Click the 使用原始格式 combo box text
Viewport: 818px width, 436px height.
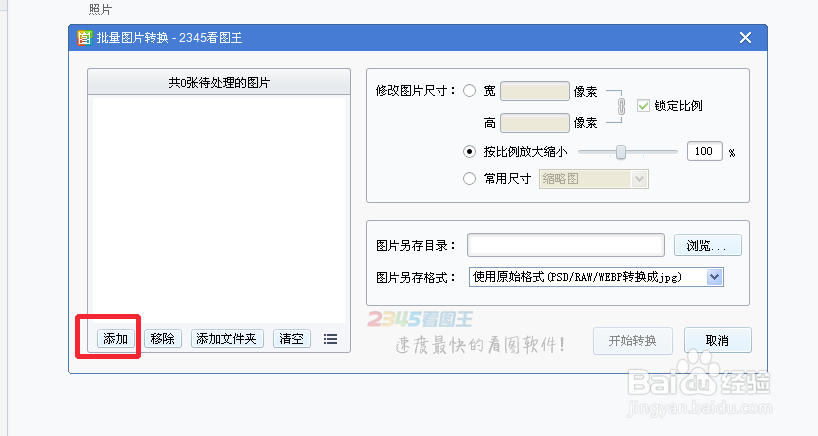[577, 277]
